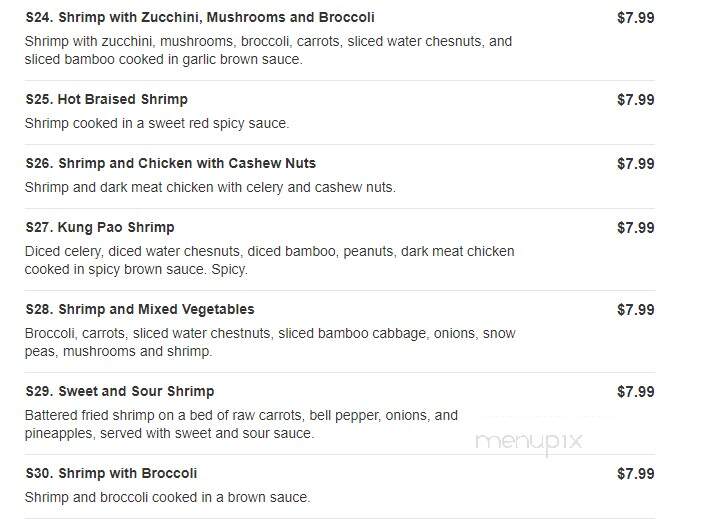708x524 pixels.
Task: Click the Sweet and Sour Shrimp price
Action: click(636, 392)
